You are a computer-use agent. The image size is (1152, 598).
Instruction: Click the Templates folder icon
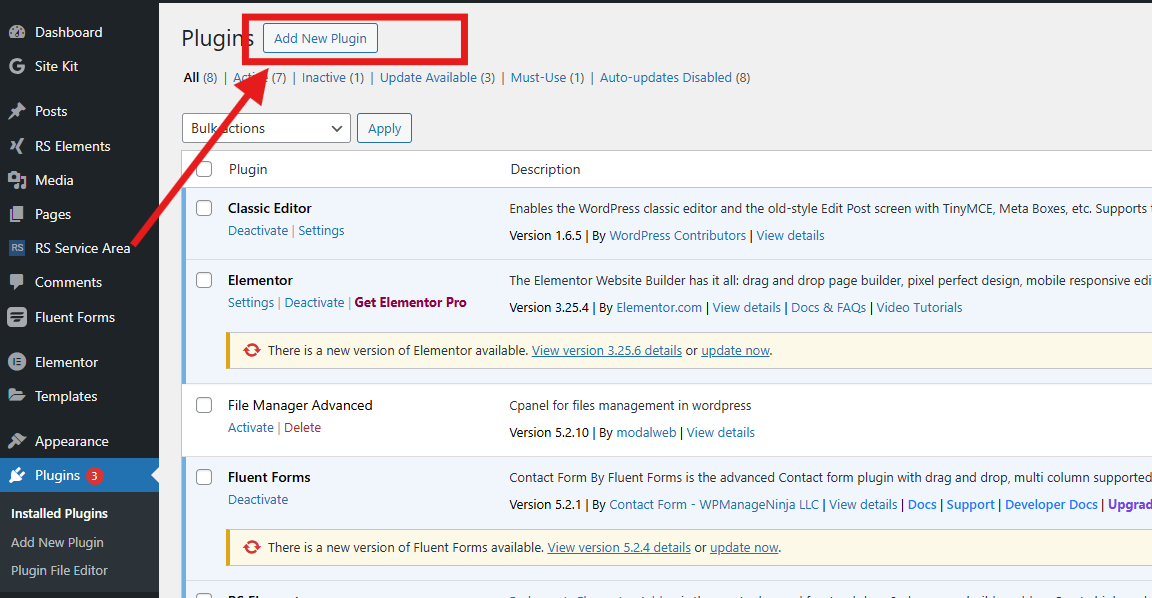17,396
